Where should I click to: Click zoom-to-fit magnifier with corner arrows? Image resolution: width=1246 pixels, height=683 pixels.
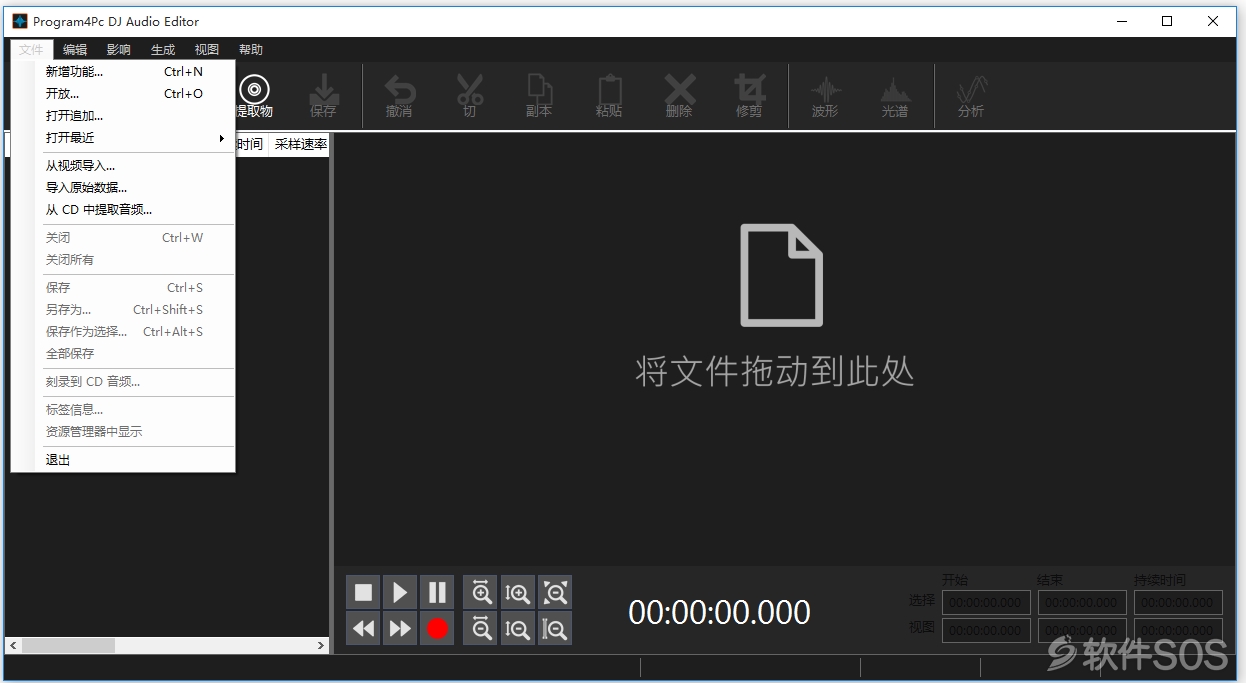click(x=555, y=592)
